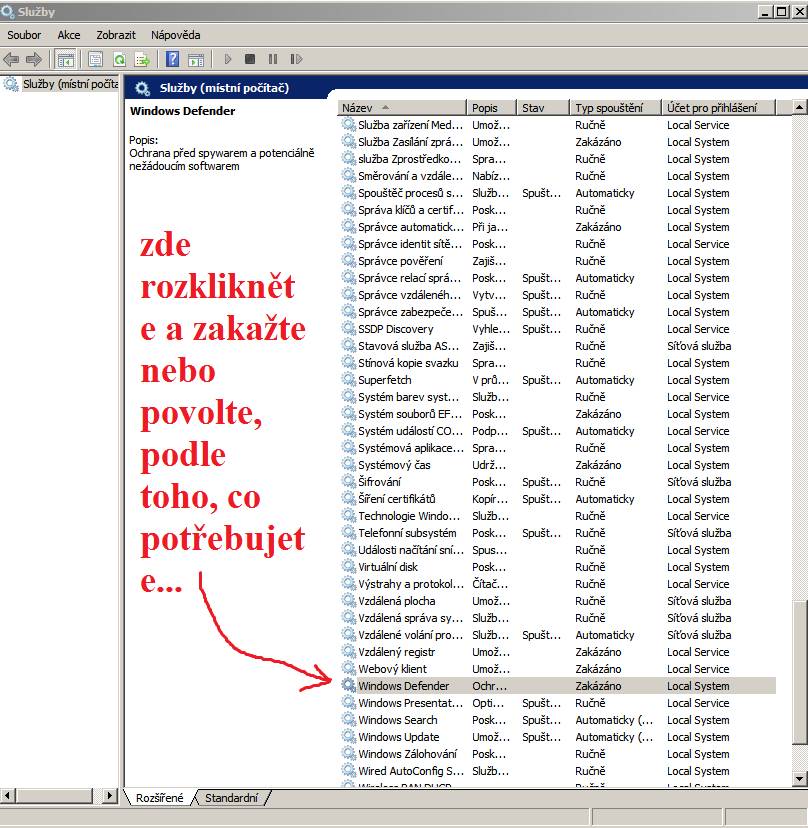This screenshot has width=808, height=828.
Task: Click the gear icon beside Windows Update row
Action: (349, 736)
